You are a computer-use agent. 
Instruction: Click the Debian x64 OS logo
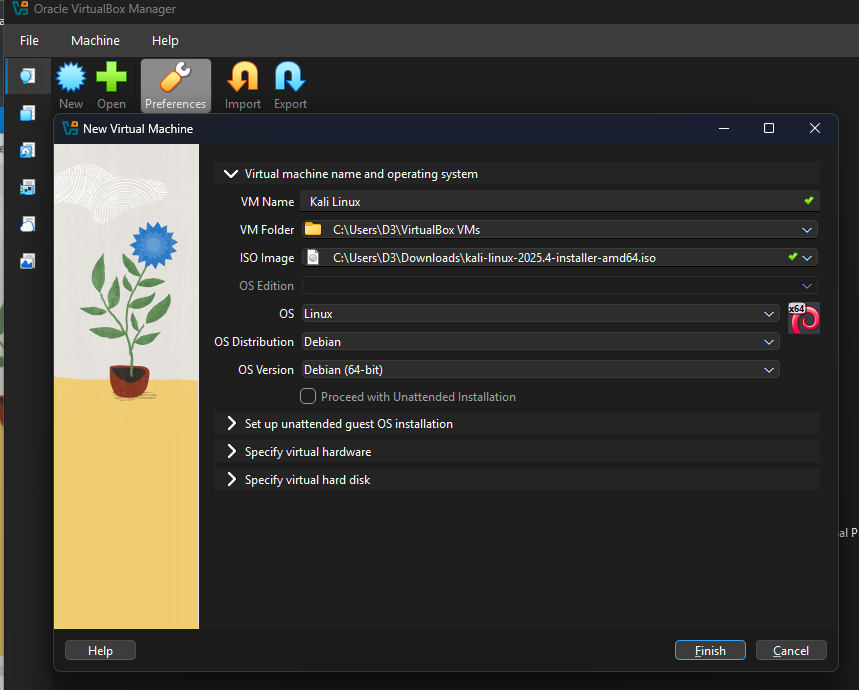tap(804, 318)
